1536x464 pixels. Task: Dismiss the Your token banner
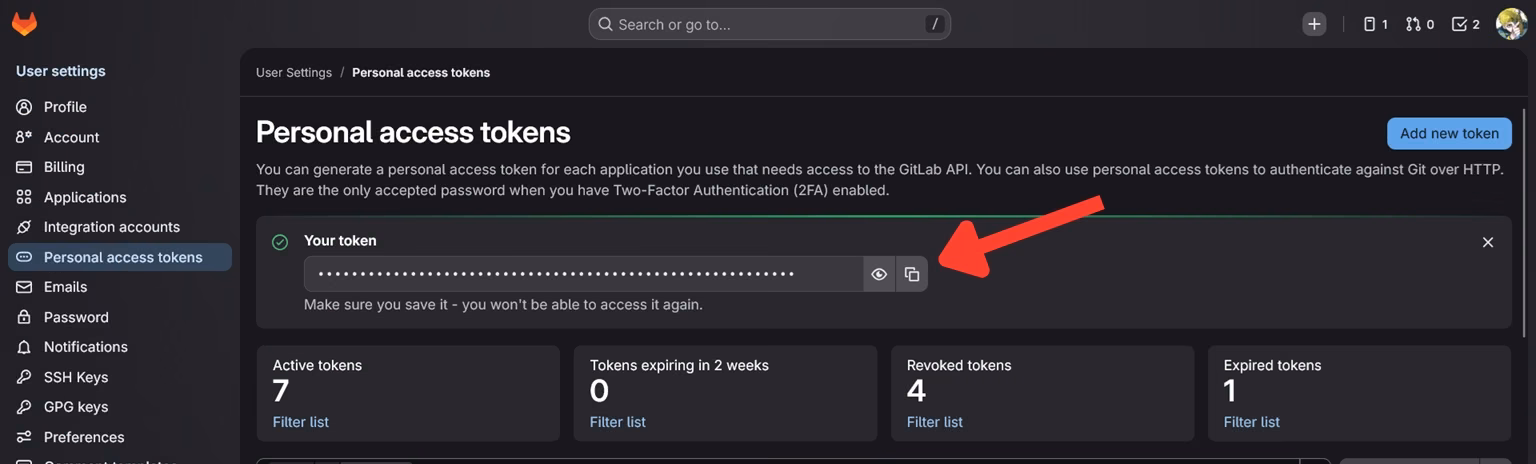point(1488,242)
